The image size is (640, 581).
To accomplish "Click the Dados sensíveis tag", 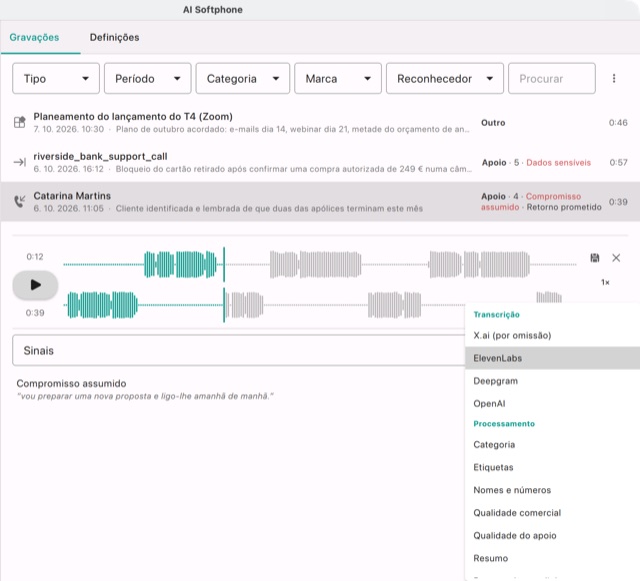I will [558, 163].
